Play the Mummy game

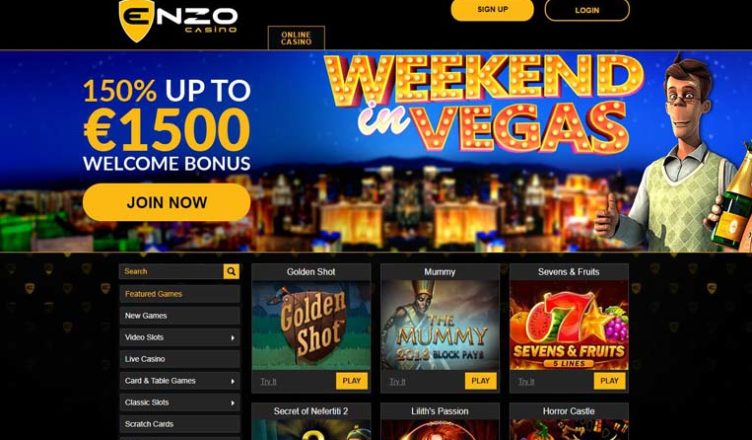point(481,381)
